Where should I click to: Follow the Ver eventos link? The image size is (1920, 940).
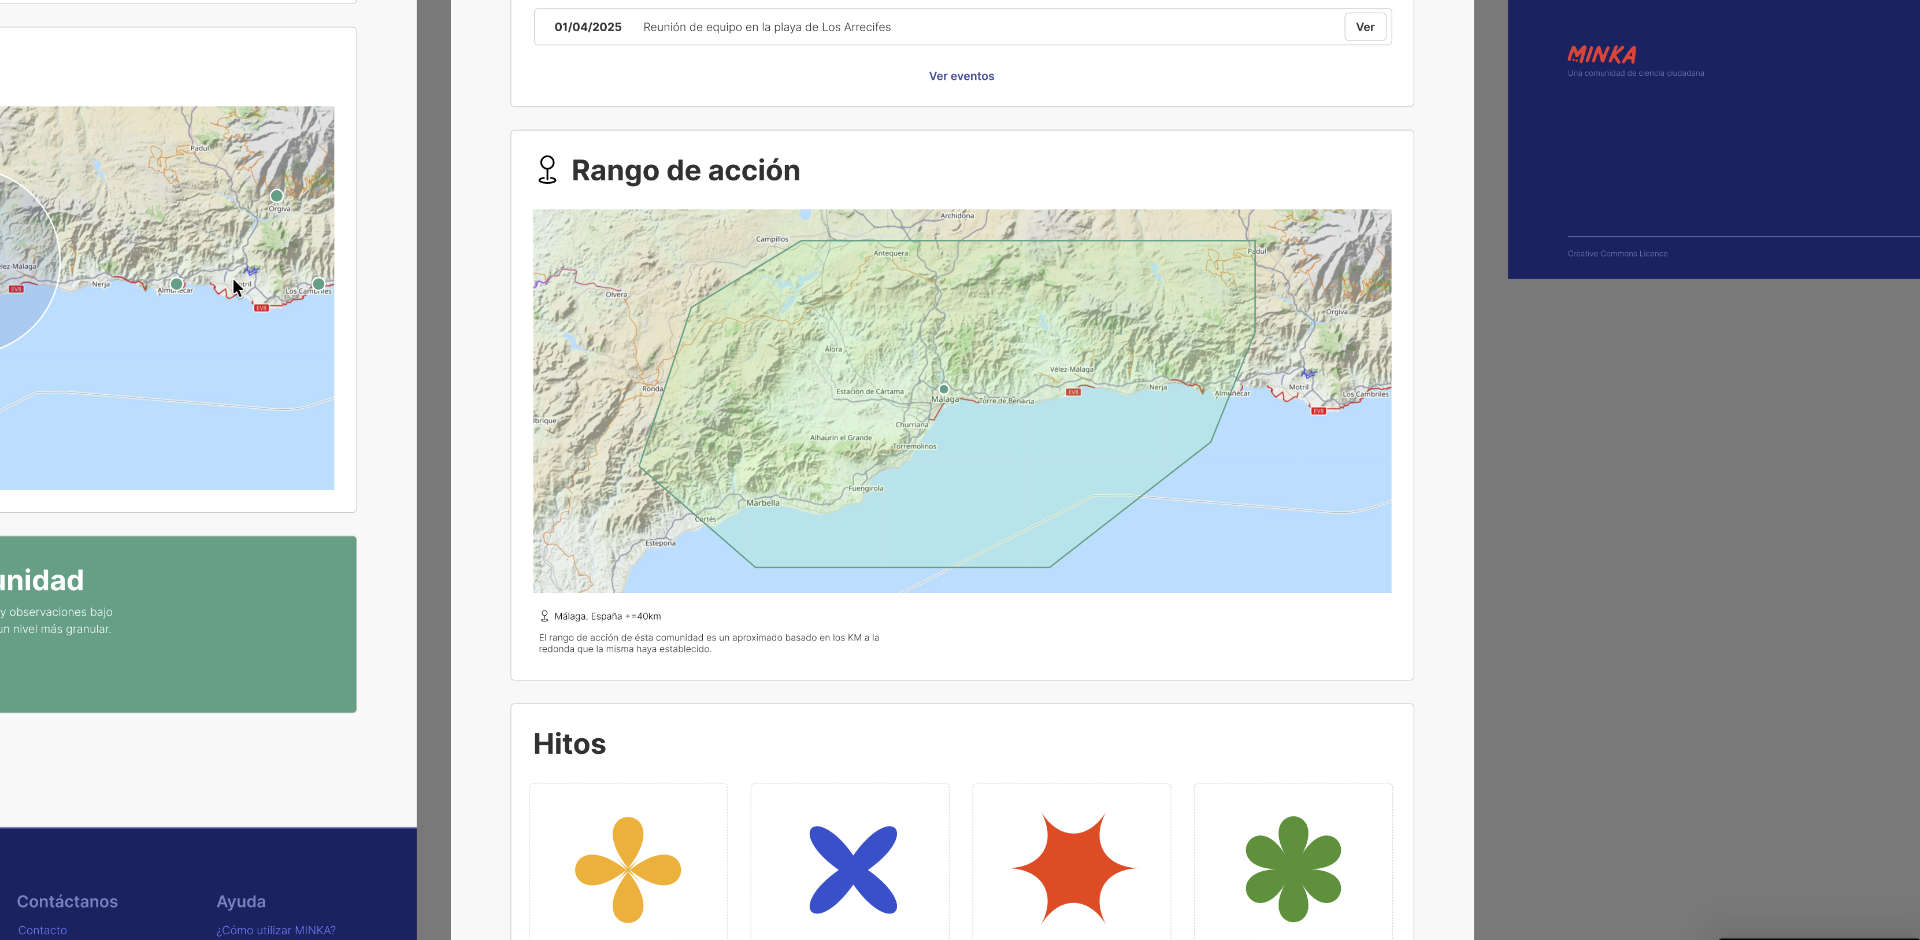coord(961,76)
